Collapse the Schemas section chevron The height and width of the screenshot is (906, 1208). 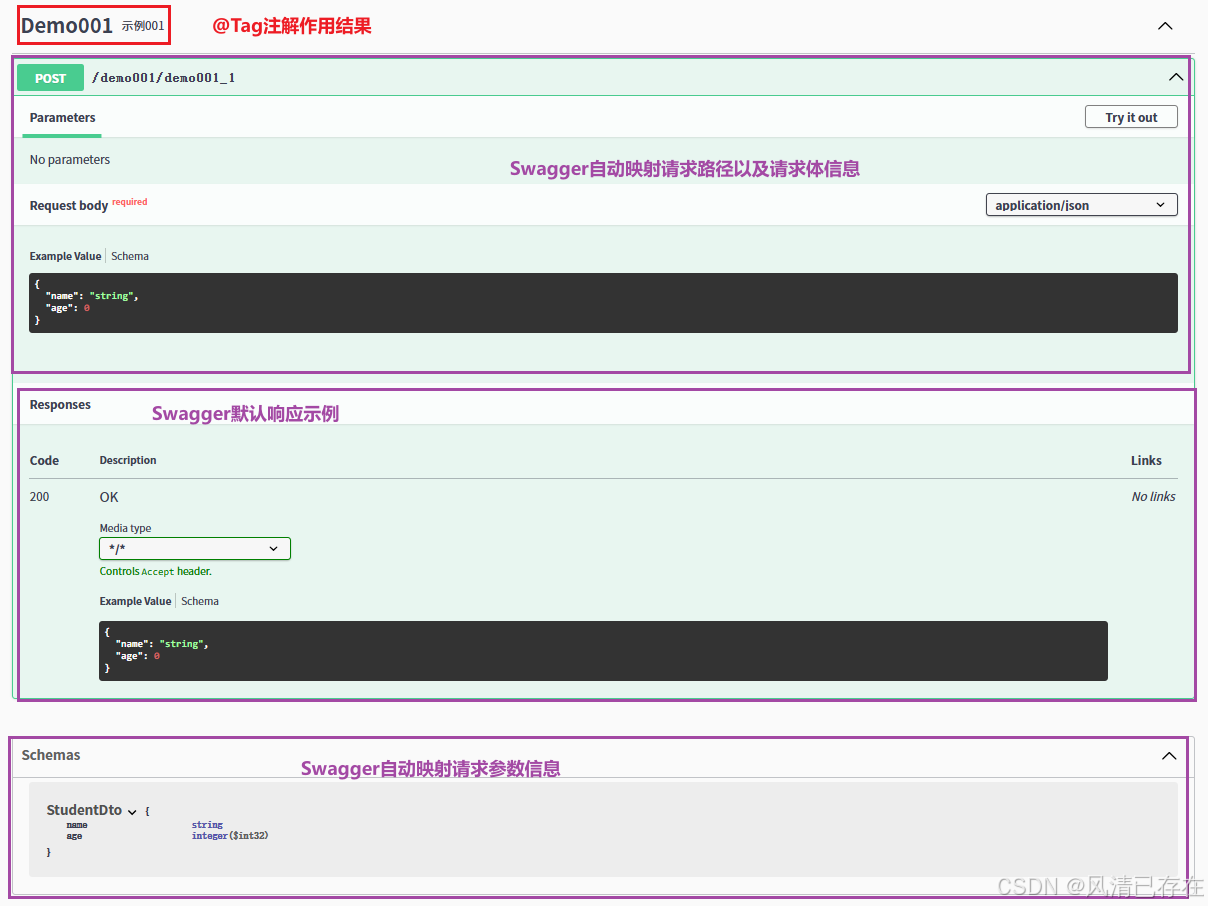coord(1169,756)
